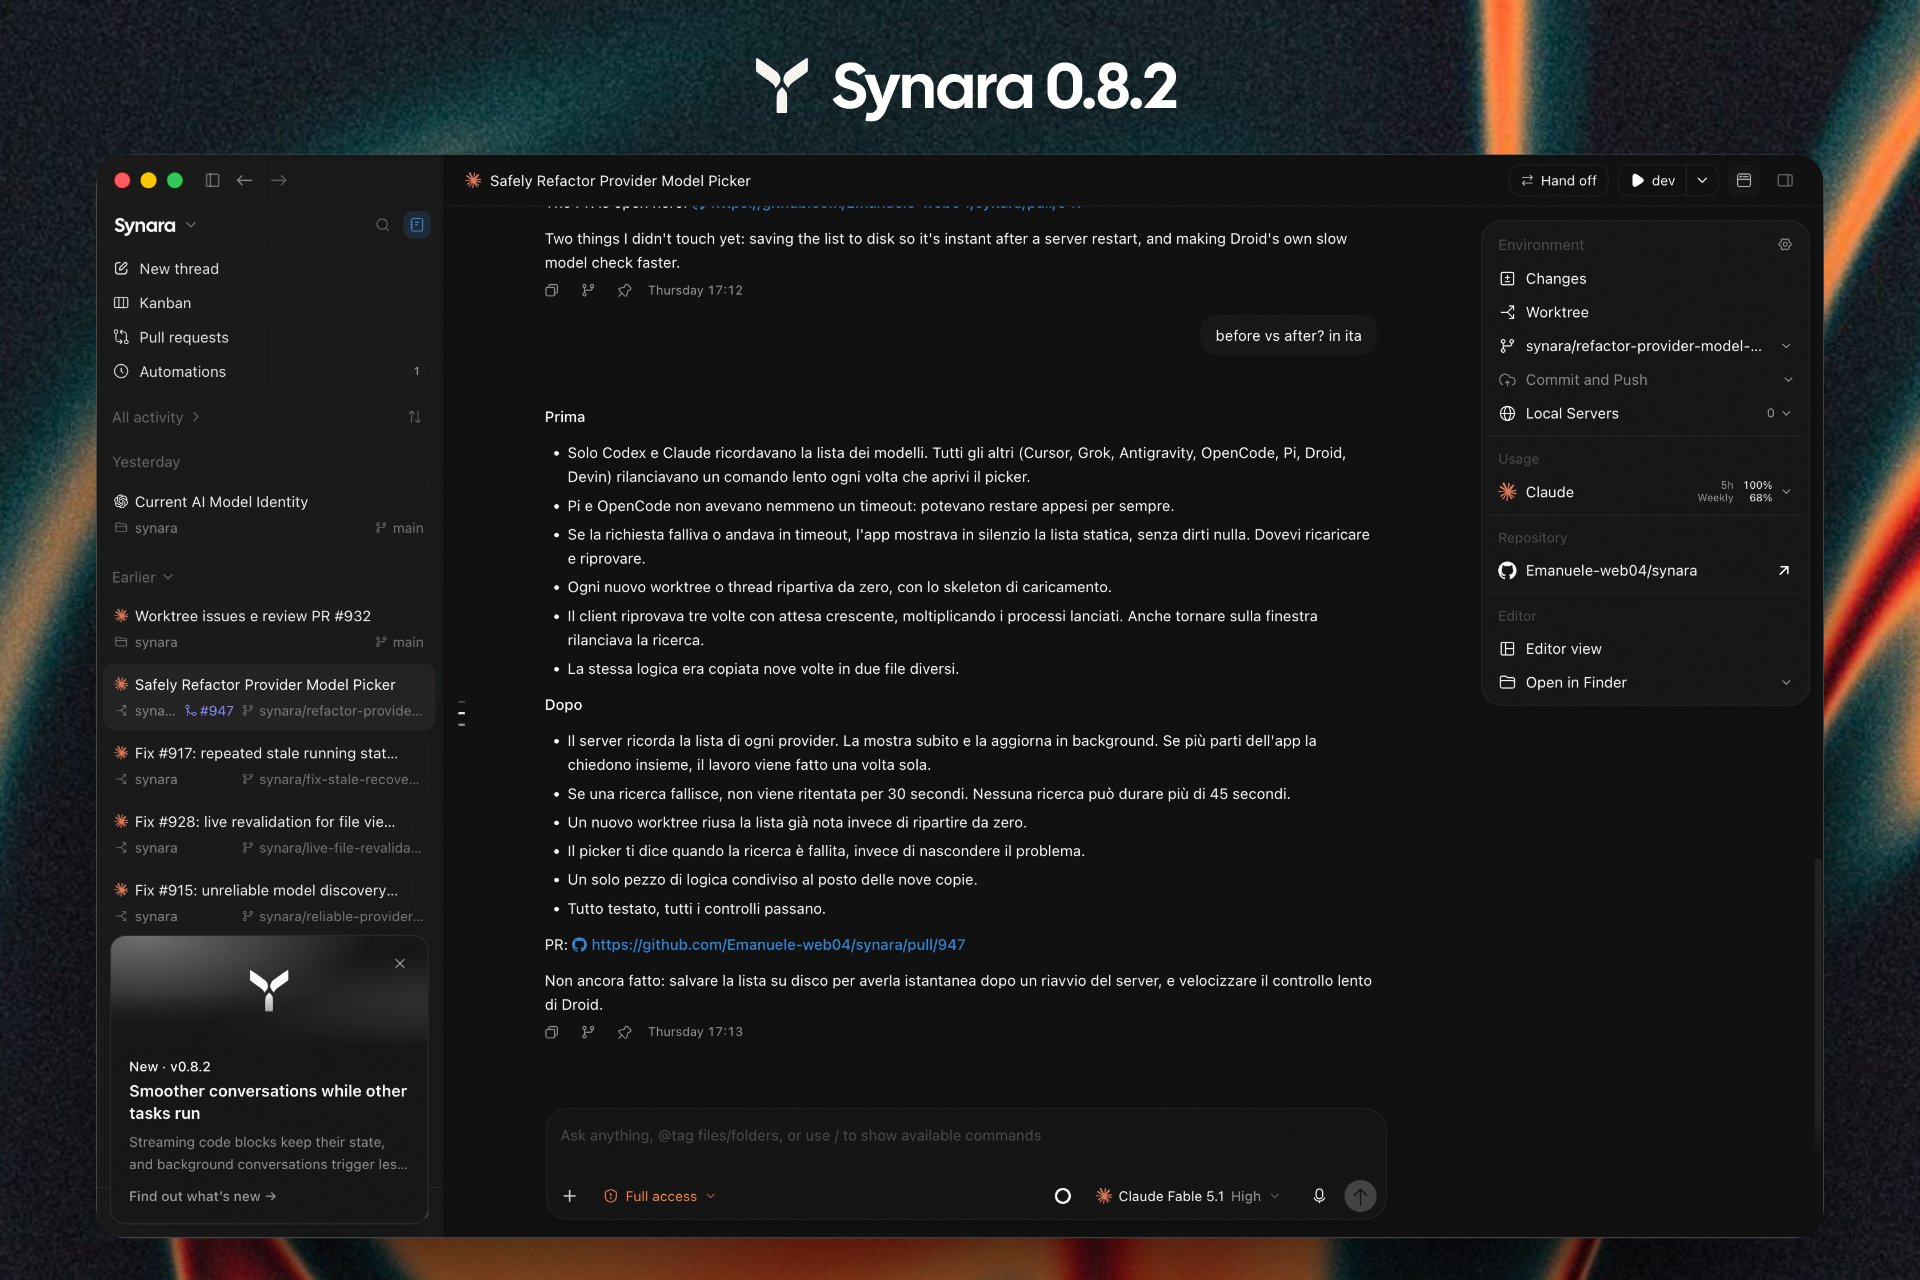Toggle the highlighted sidebar view icon

point(417,225)
